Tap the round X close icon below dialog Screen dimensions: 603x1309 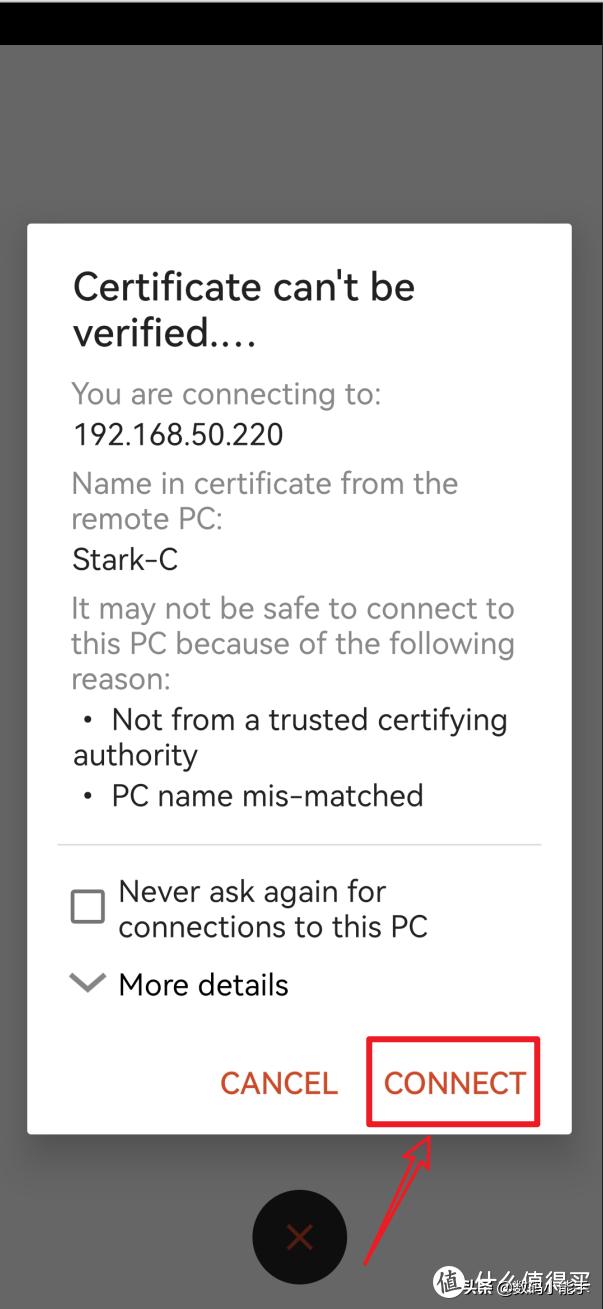(299, 1237)
